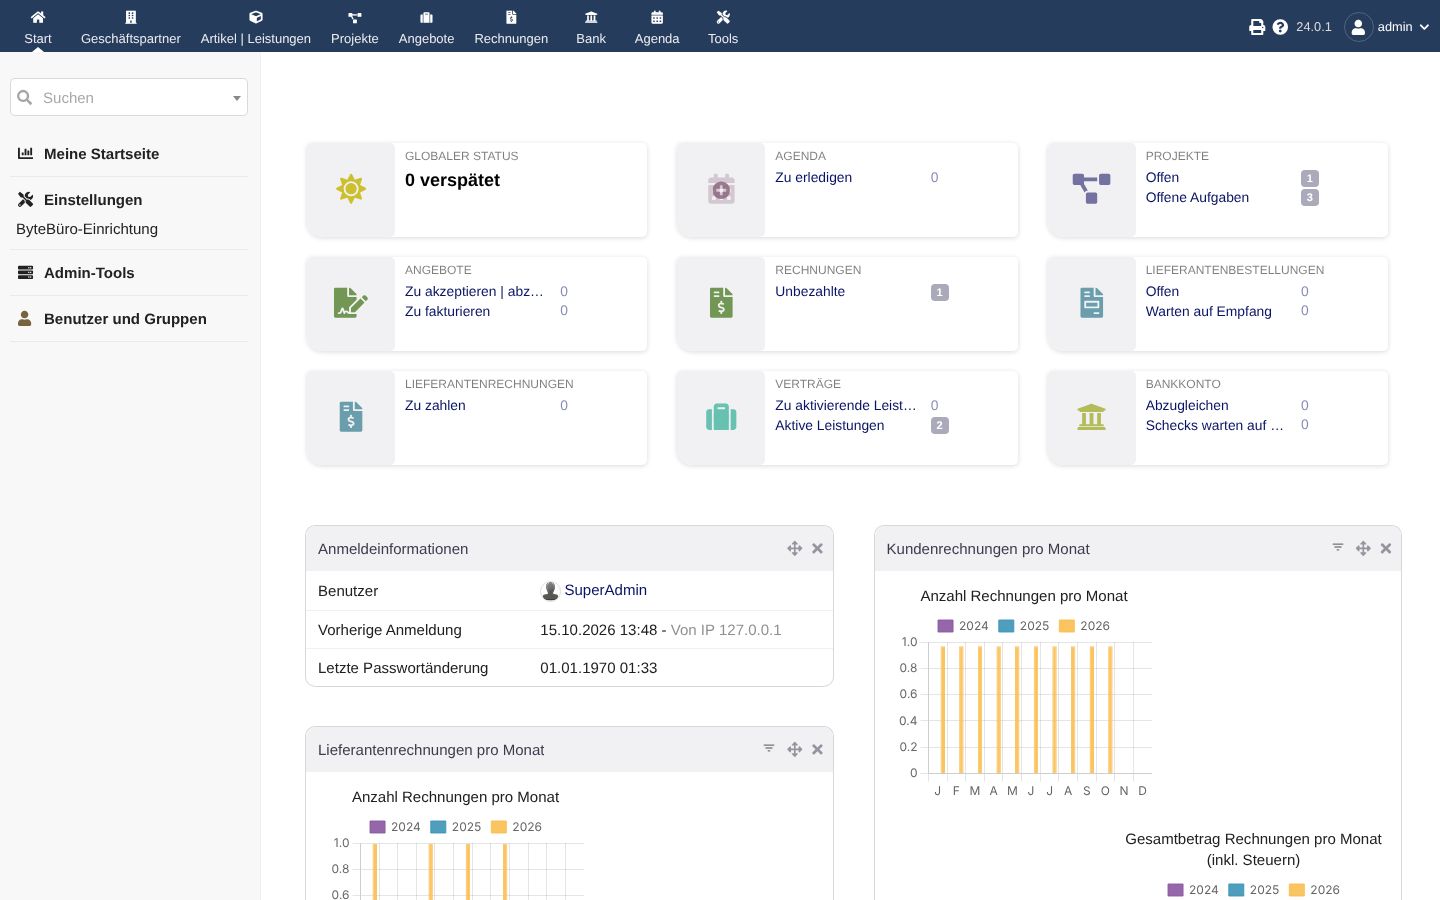
Task: Click the Lieferantenbestellungen document icon
Action: [1091, 303]
